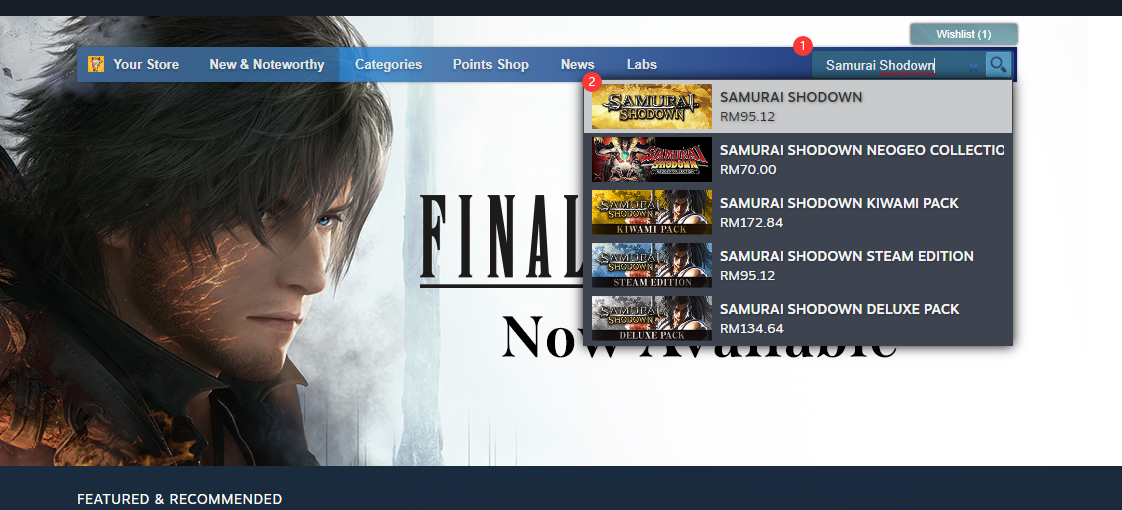The height and width of the screenshot is (510, 1122).
Task: Click the RM70.00 price text
Action: click(748, 170)
